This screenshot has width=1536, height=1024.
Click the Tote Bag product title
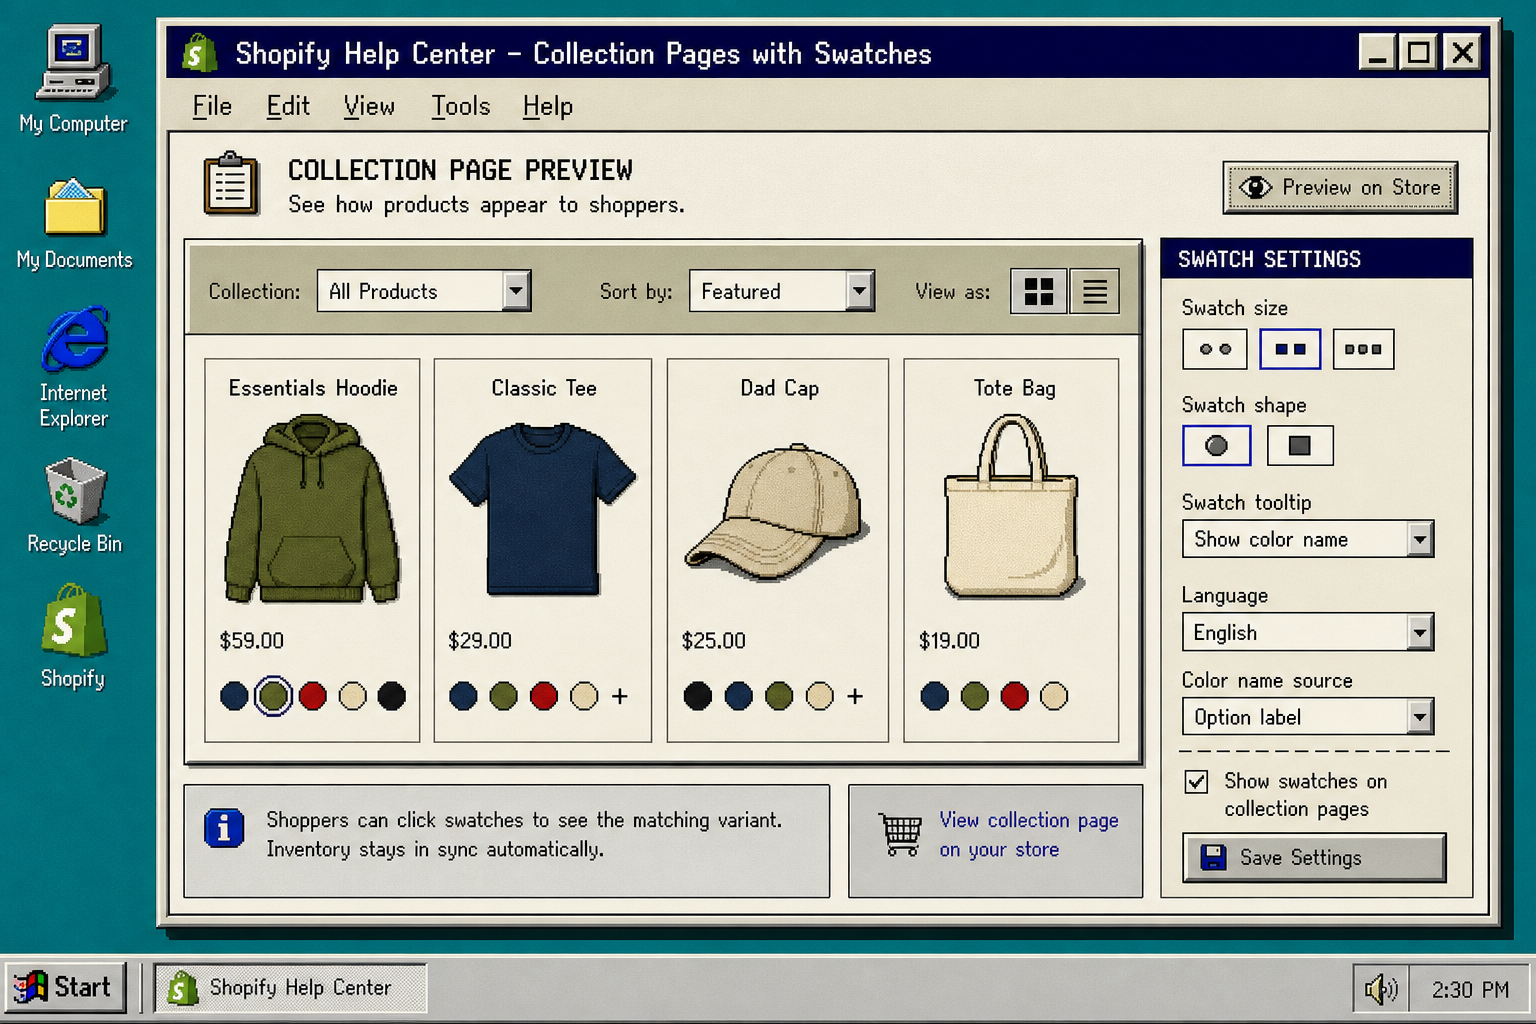(x=1014, y=388)
